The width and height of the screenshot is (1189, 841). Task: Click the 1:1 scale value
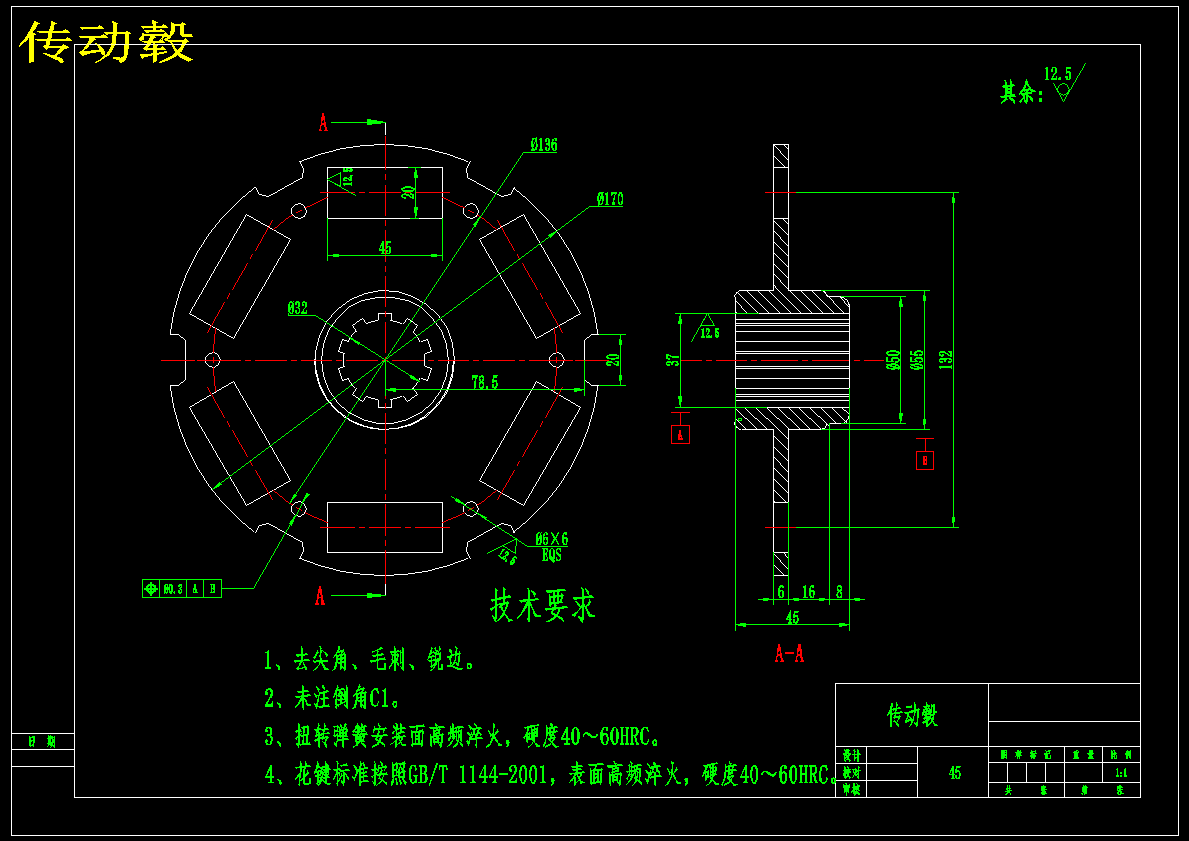point(1121,774)
